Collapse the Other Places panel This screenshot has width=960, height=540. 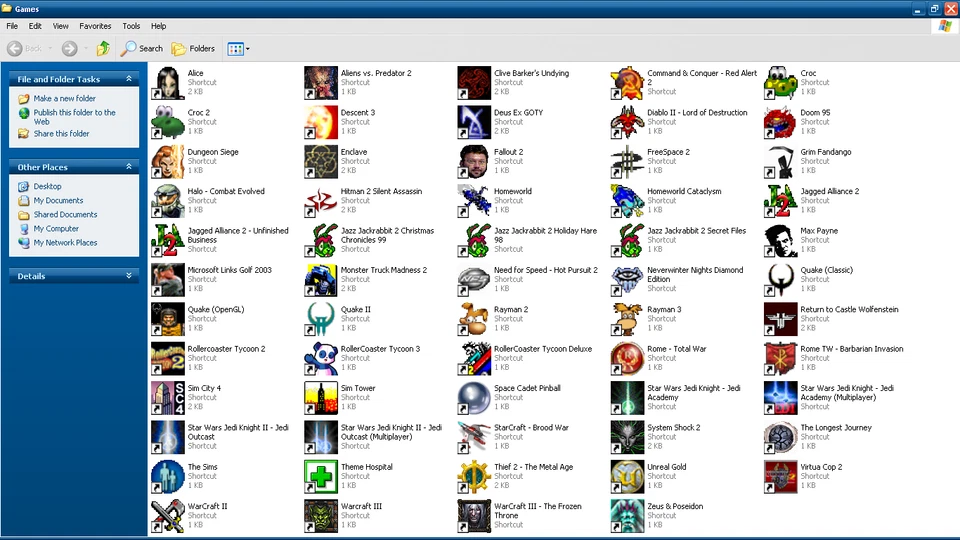[129, 167]
